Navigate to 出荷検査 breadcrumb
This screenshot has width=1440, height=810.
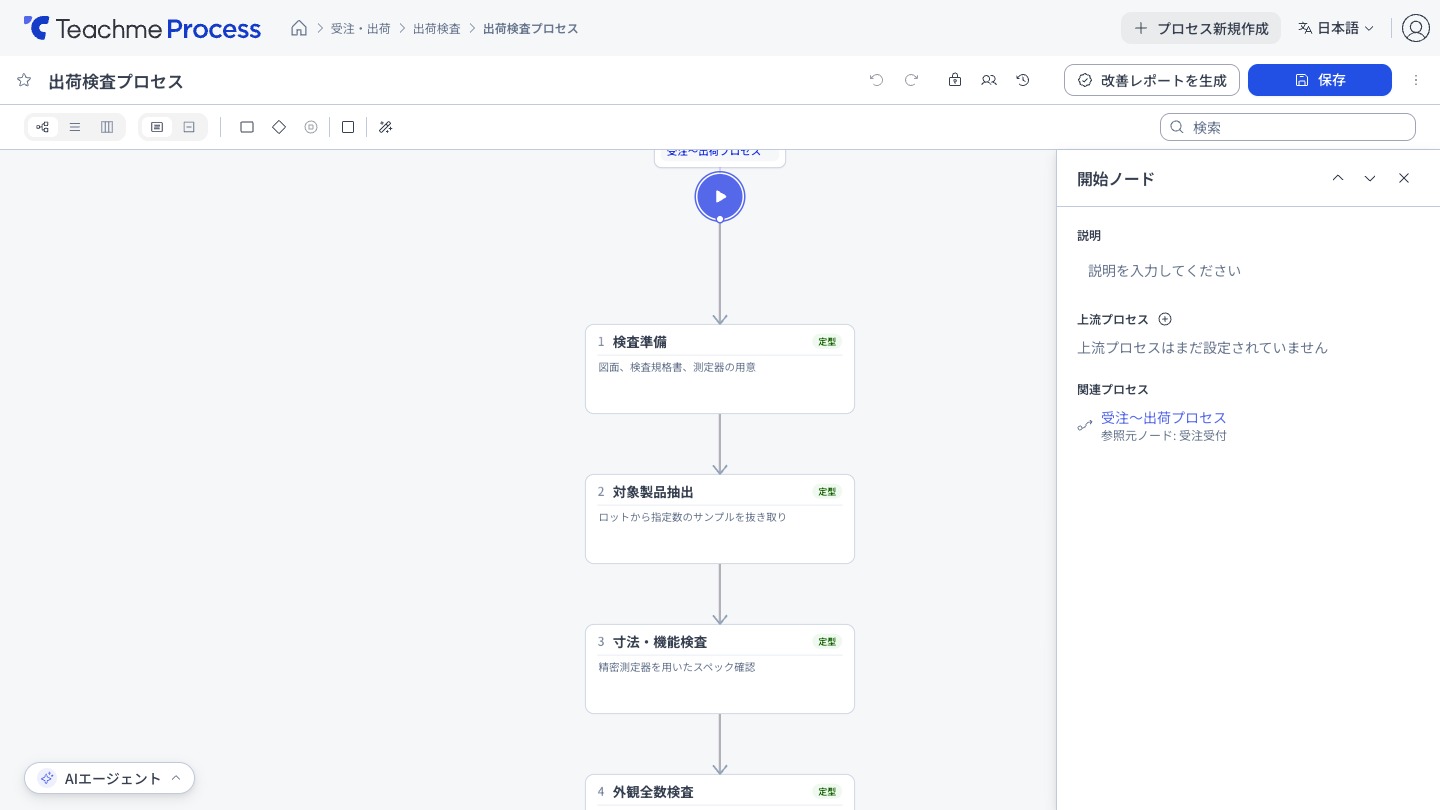[x=437, y=28]
